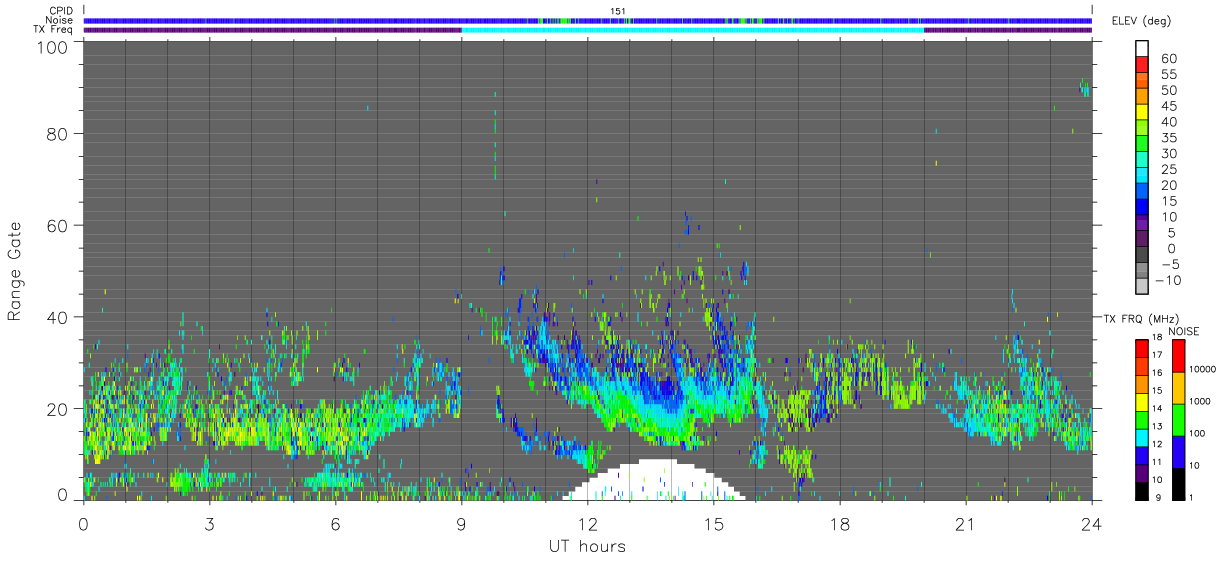
Task: Click the yellow ELEV swatch between 40 and 45
Action: (x=1142, y=113)
